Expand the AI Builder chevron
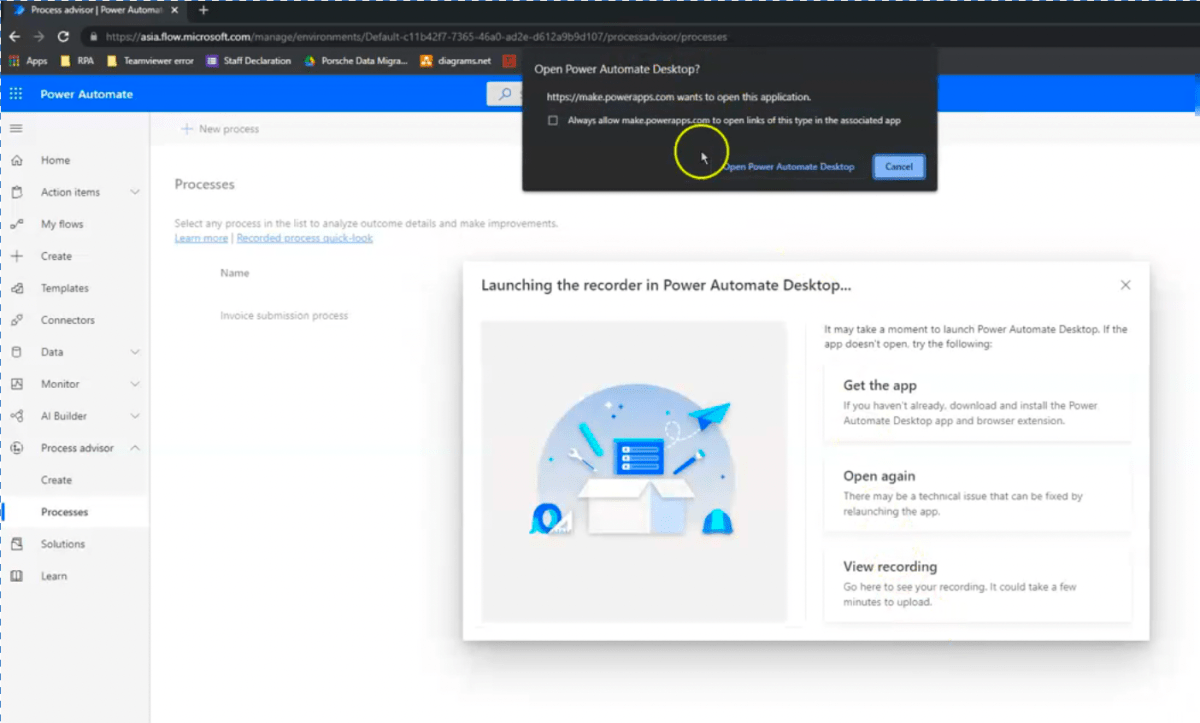The image size is (1200, 723). click(135, 416)
